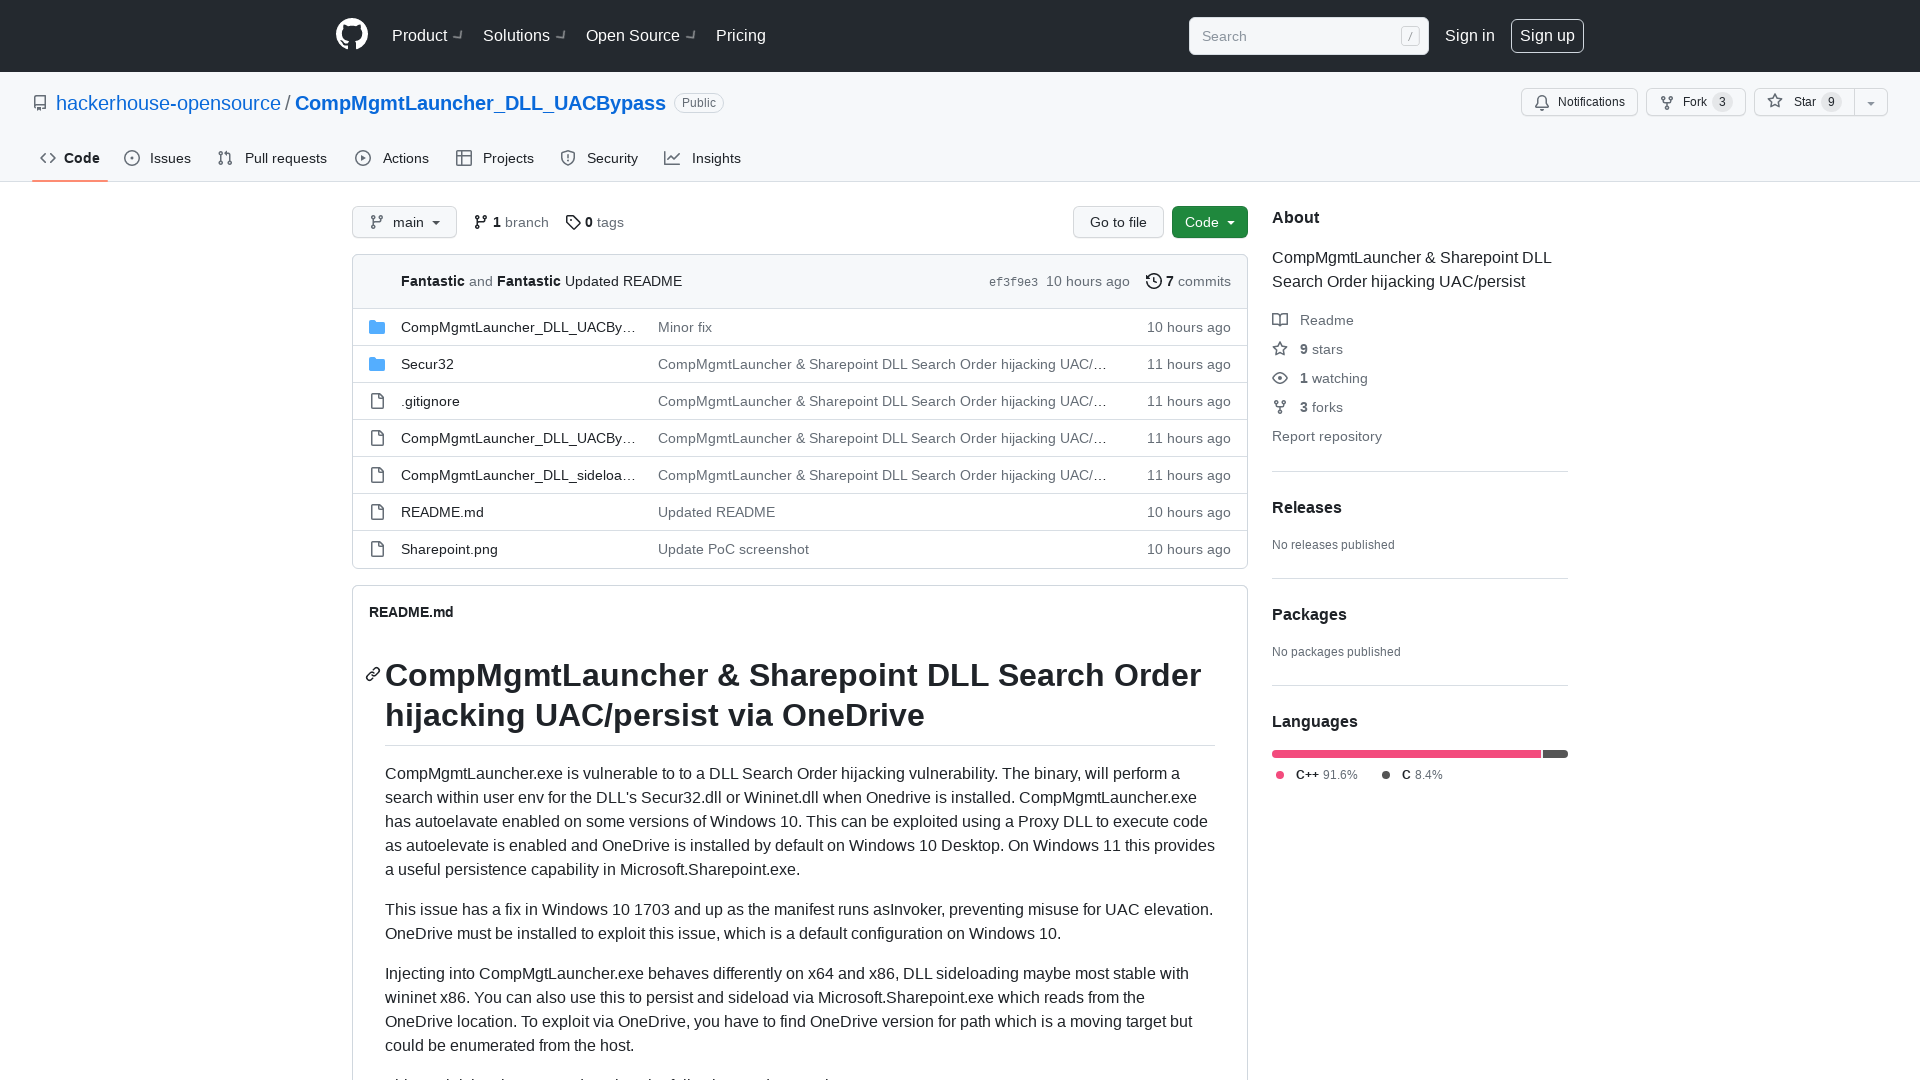Expand the Solutions menu
Viewport: 1920px width, 1080px height.
pos(524,35)
